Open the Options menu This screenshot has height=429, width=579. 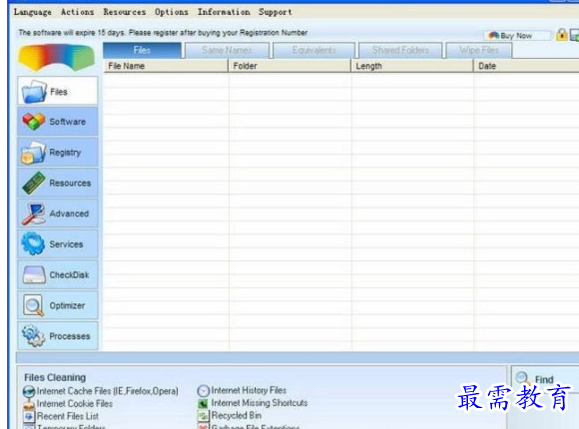pos(171,12)
